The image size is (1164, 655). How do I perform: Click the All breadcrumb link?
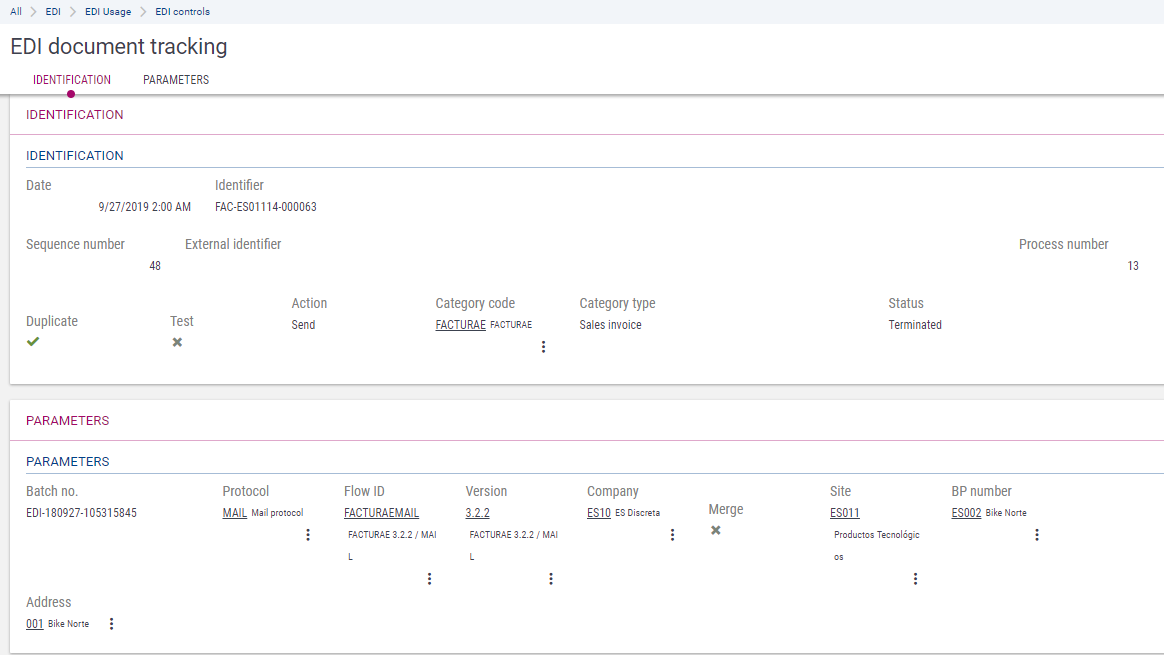(x=16, y=12)
